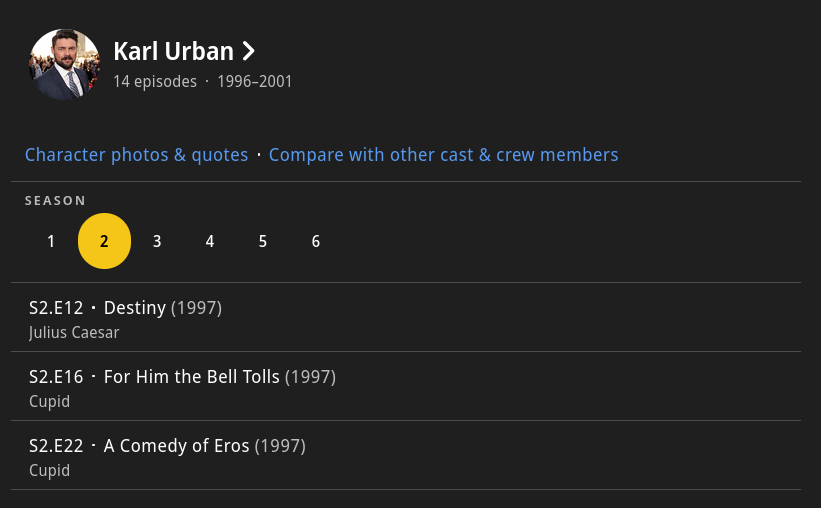This screenshot has height=508, width=821.
Task: Switch to season 3
Action: click(x=157, y=241)
